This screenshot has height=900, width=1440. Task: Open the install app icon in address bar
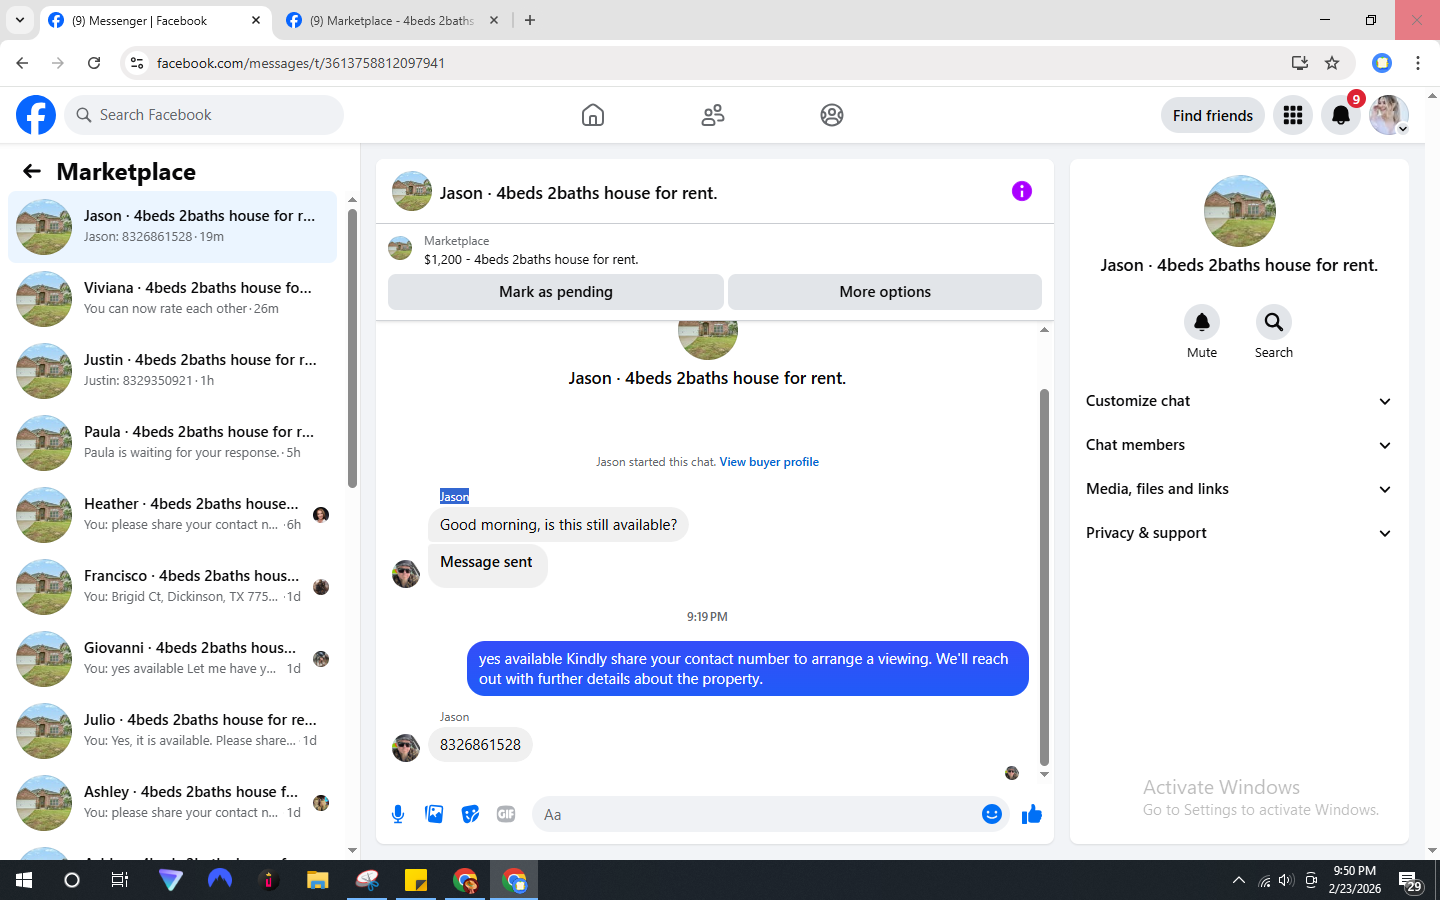tap(1300, 63)
